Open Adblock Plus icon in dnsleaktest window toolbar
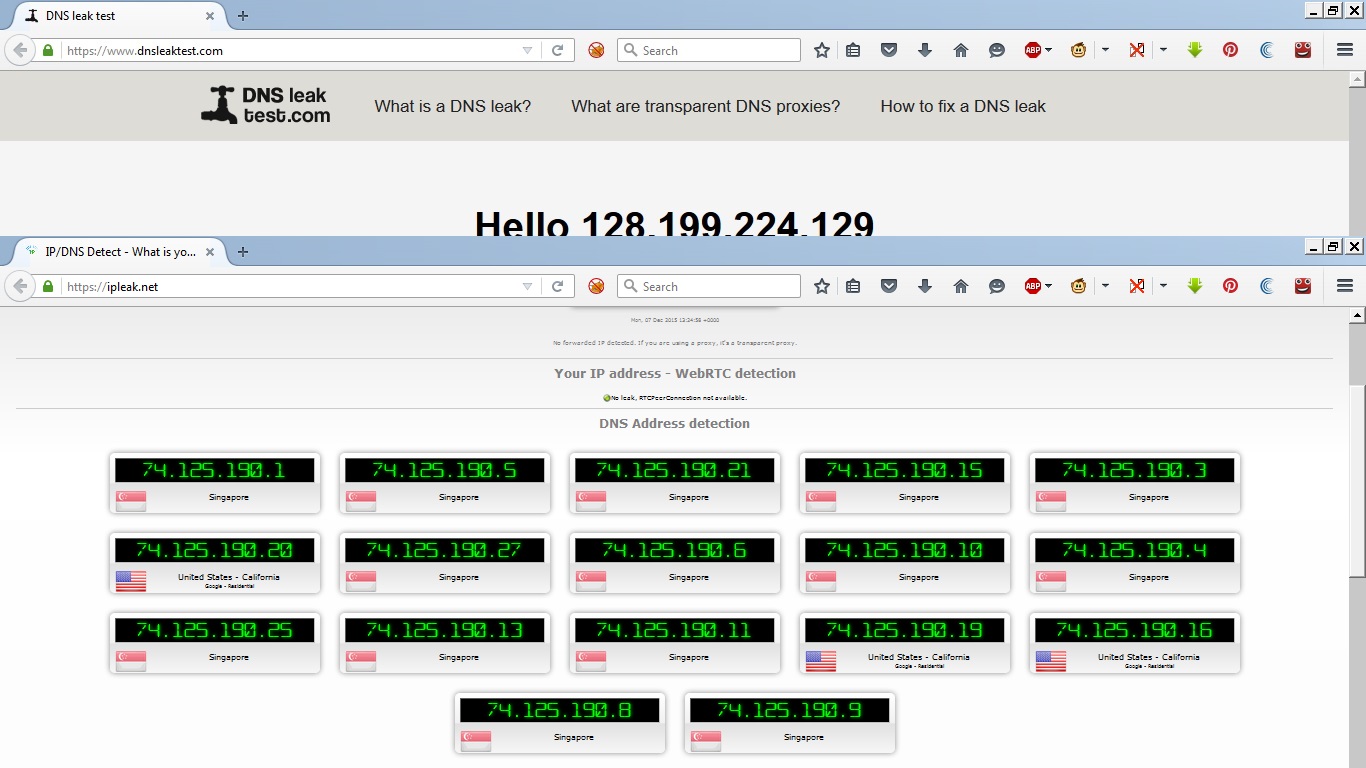This screenshot has width=1366, height=768. click(x=1033, y=50)
